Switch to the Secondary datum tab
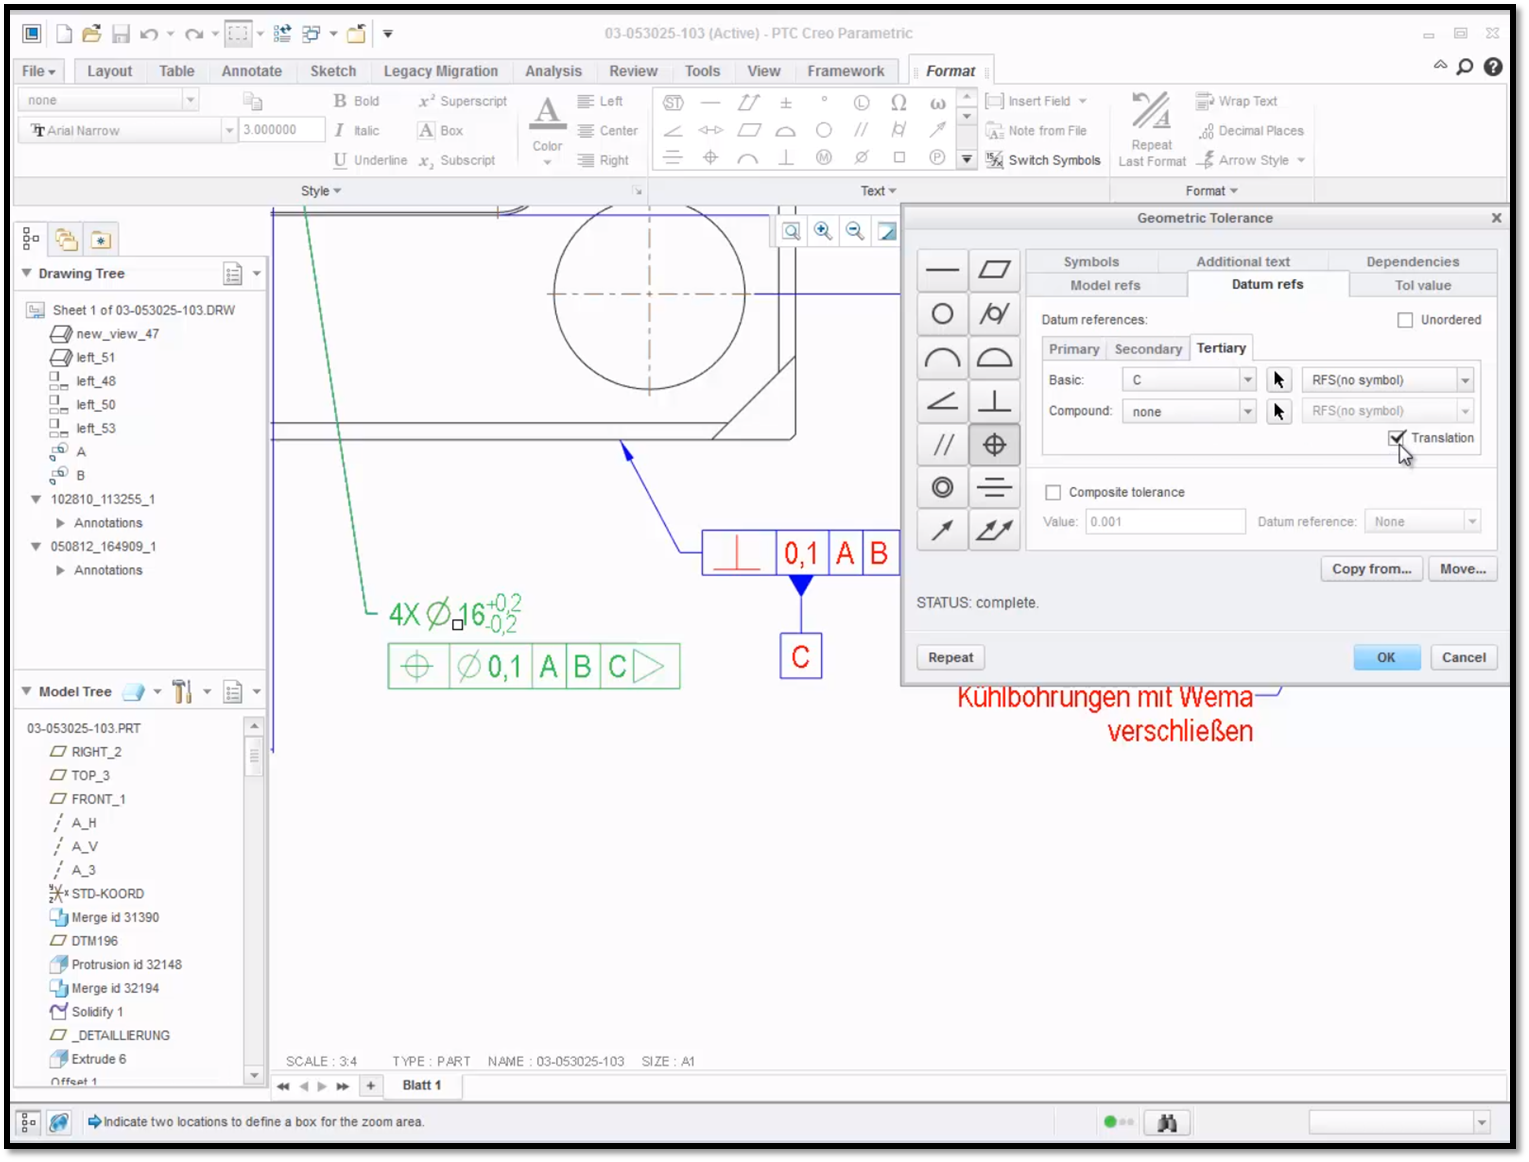Viewport: 1529px width, 1162px height. coord(1148,349)
